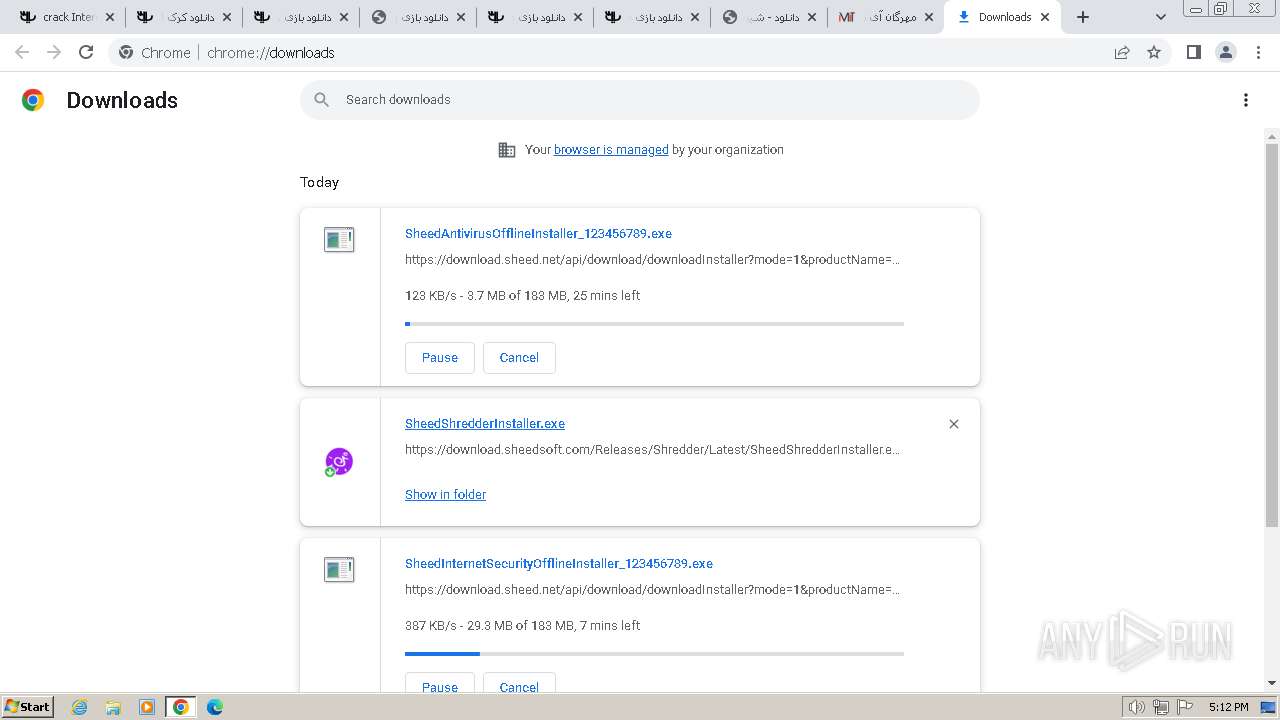
Task: Click SheedAntivirusOfflineInstaller_123456789.exe file name
Action: (x=538, y=234)
